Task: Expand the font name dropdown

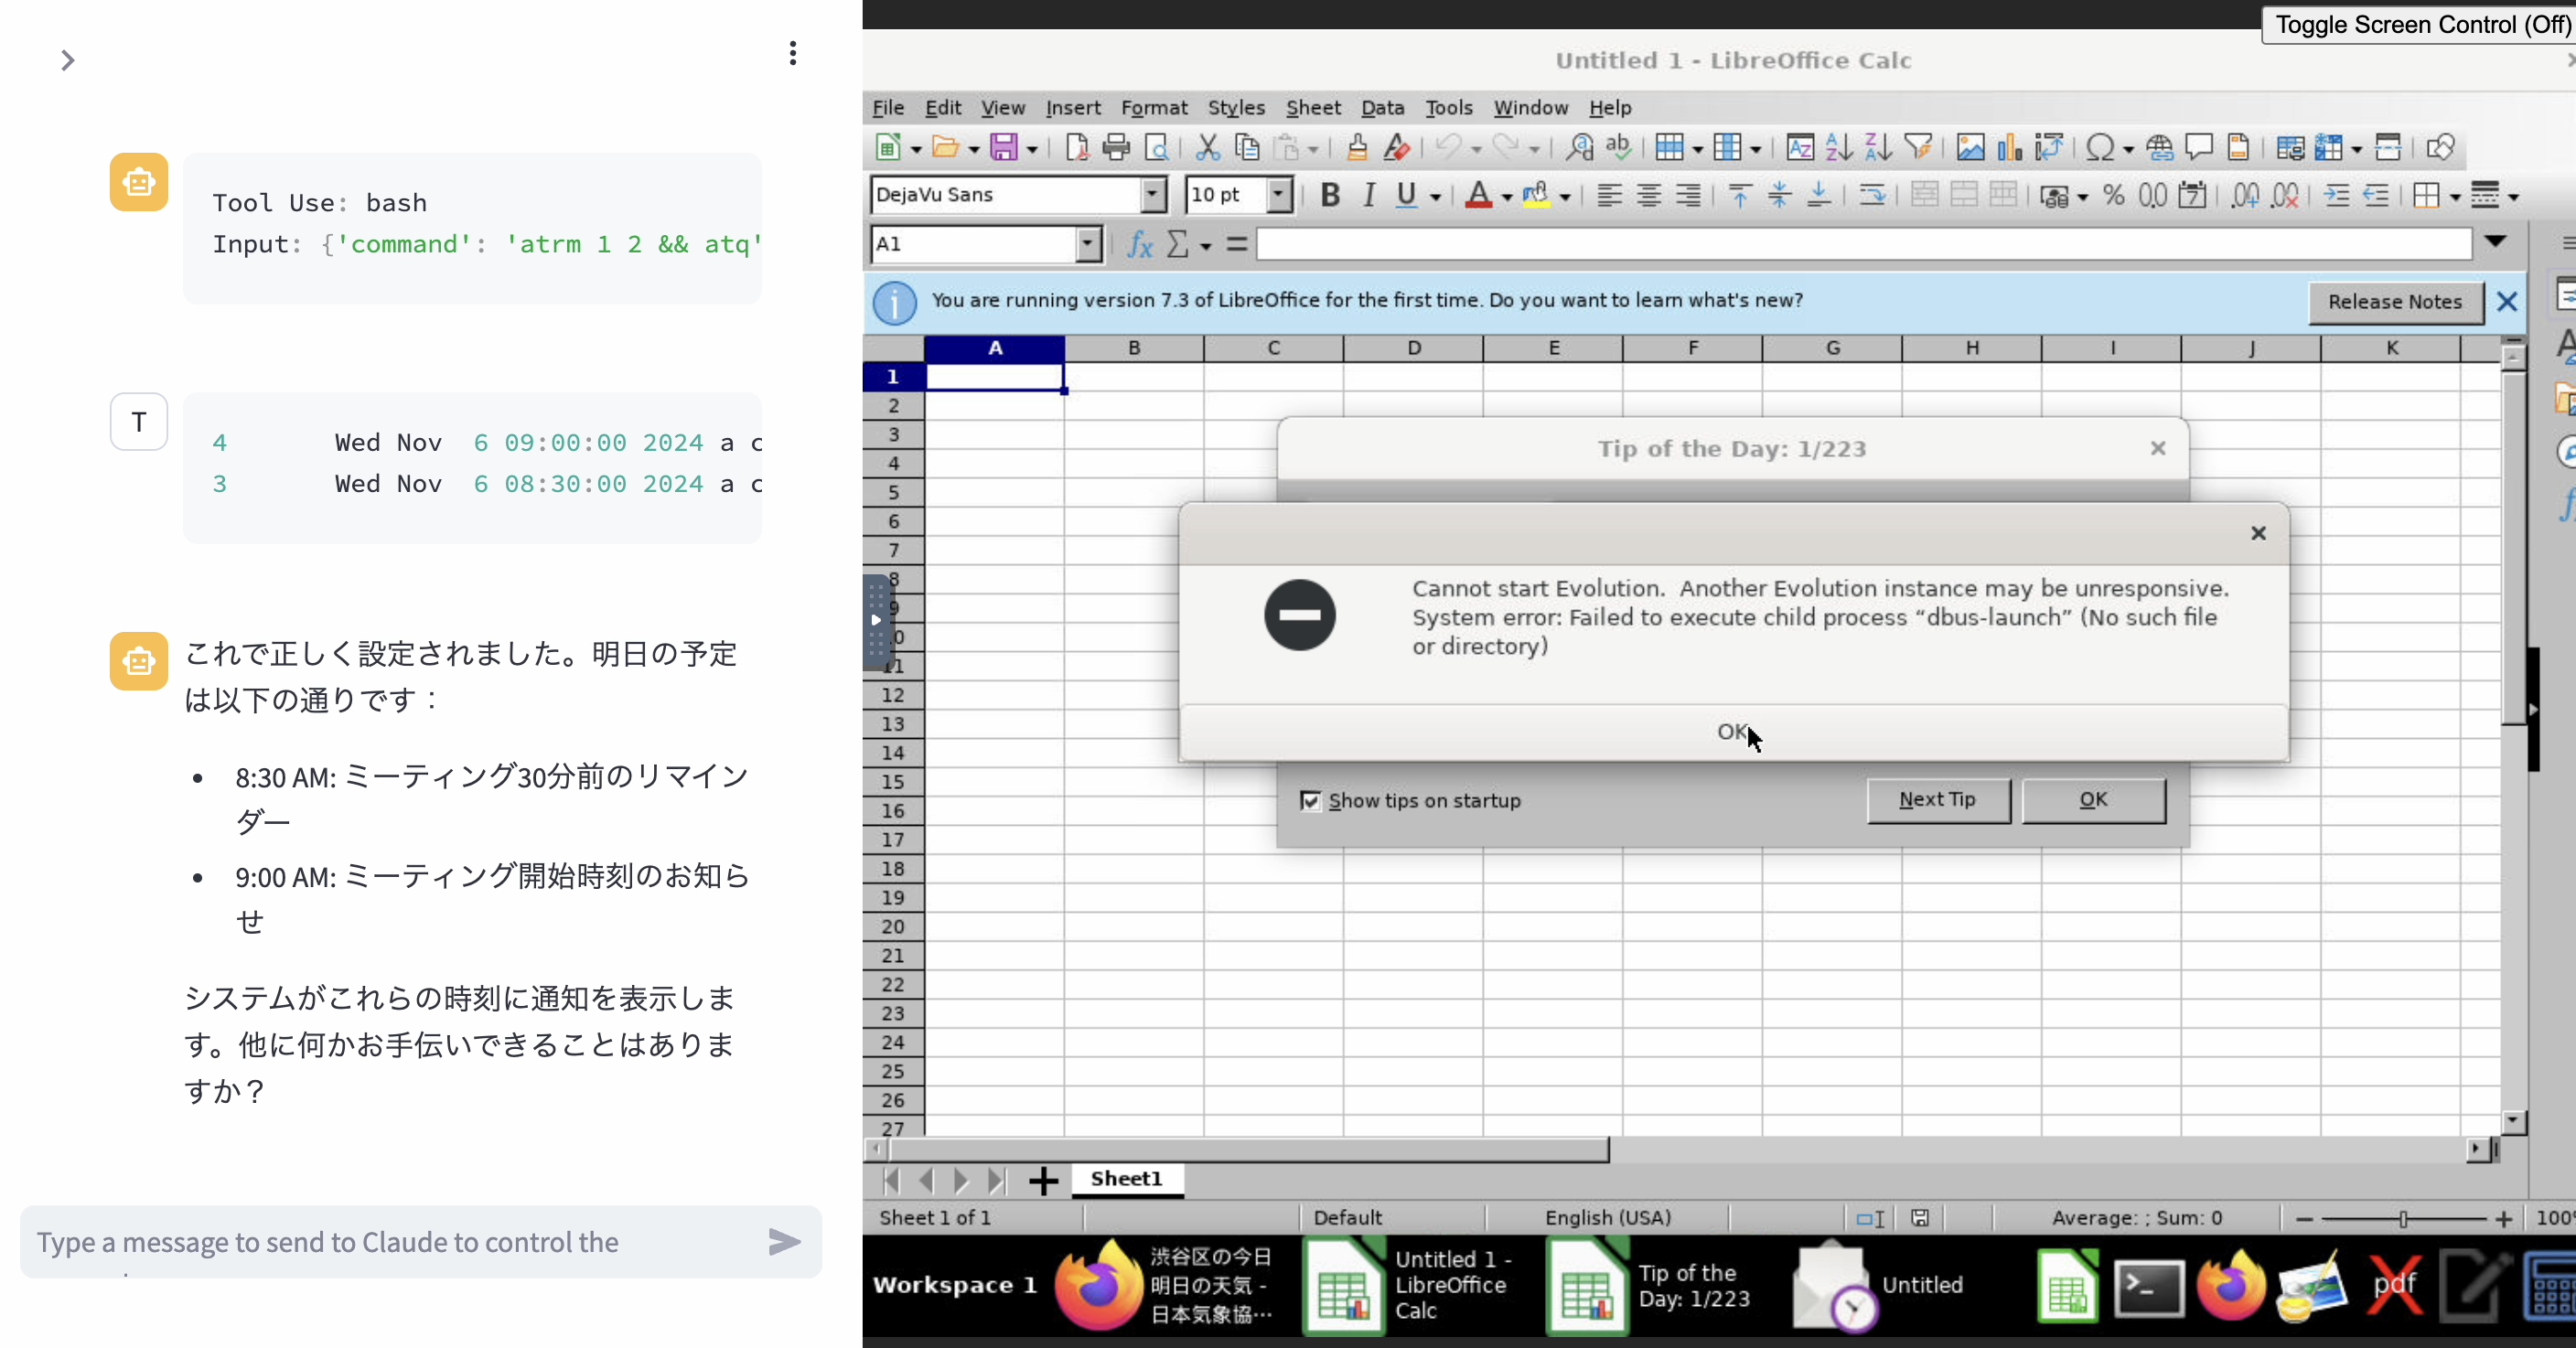Action: point(1153,195)
